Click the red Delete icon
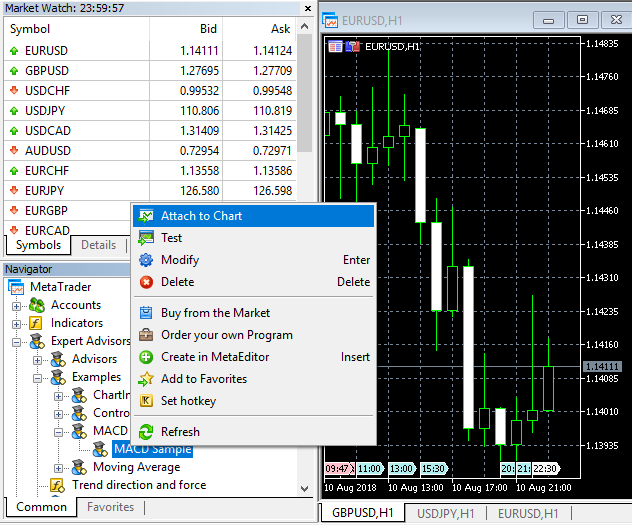Viewport: 632px width, 525px height. pos(146,282)
